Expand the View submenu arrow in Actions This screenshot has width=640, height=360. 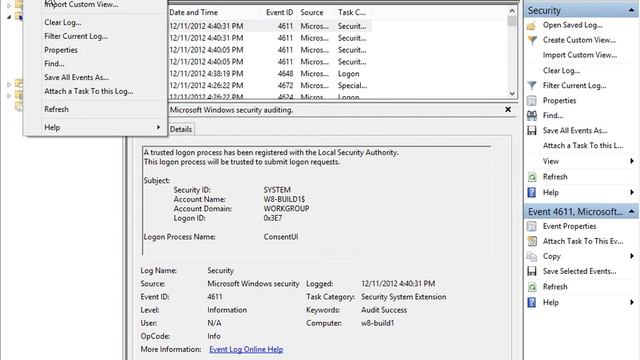click(x=632, y=161)
